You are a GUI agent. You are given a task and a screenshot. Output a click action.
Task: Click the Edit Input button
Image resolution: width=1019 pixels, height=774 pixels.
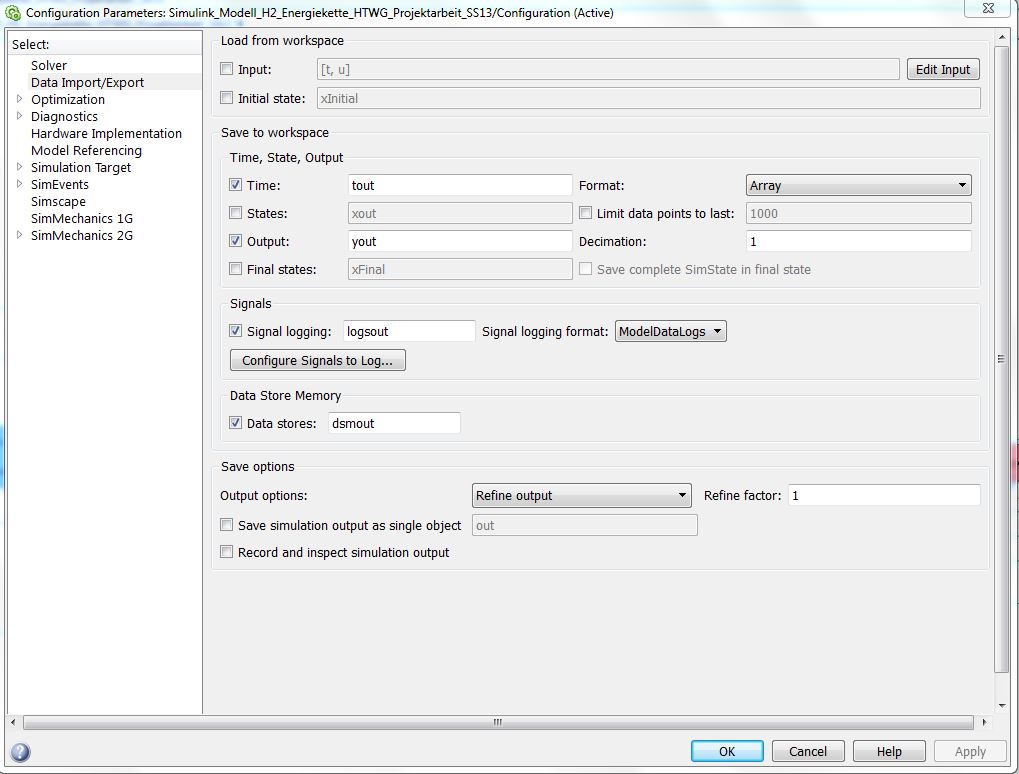click(942, 70)
